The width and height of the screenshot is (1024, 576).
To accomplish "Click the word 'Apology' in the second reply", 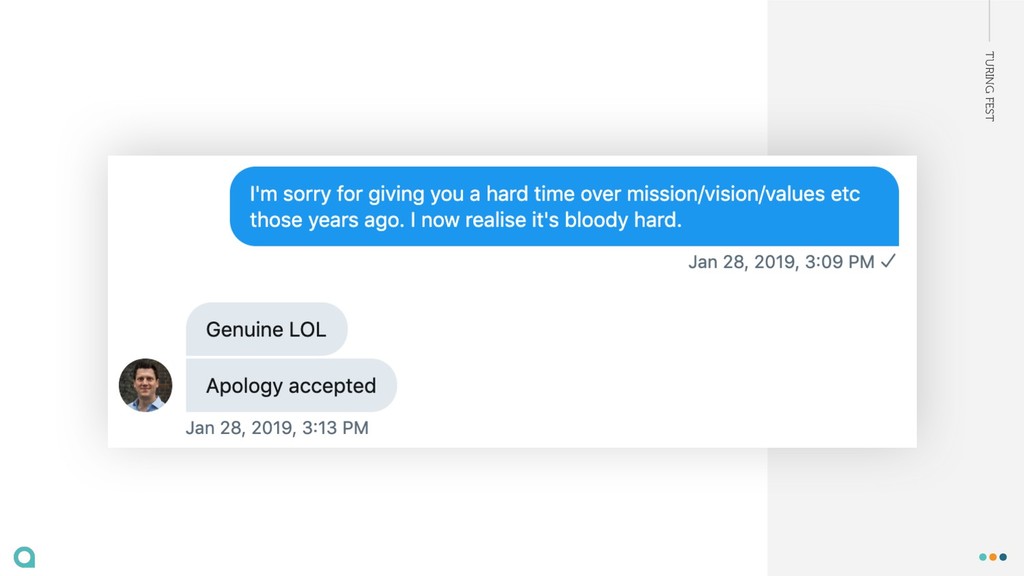I will (x=244, y=386).
